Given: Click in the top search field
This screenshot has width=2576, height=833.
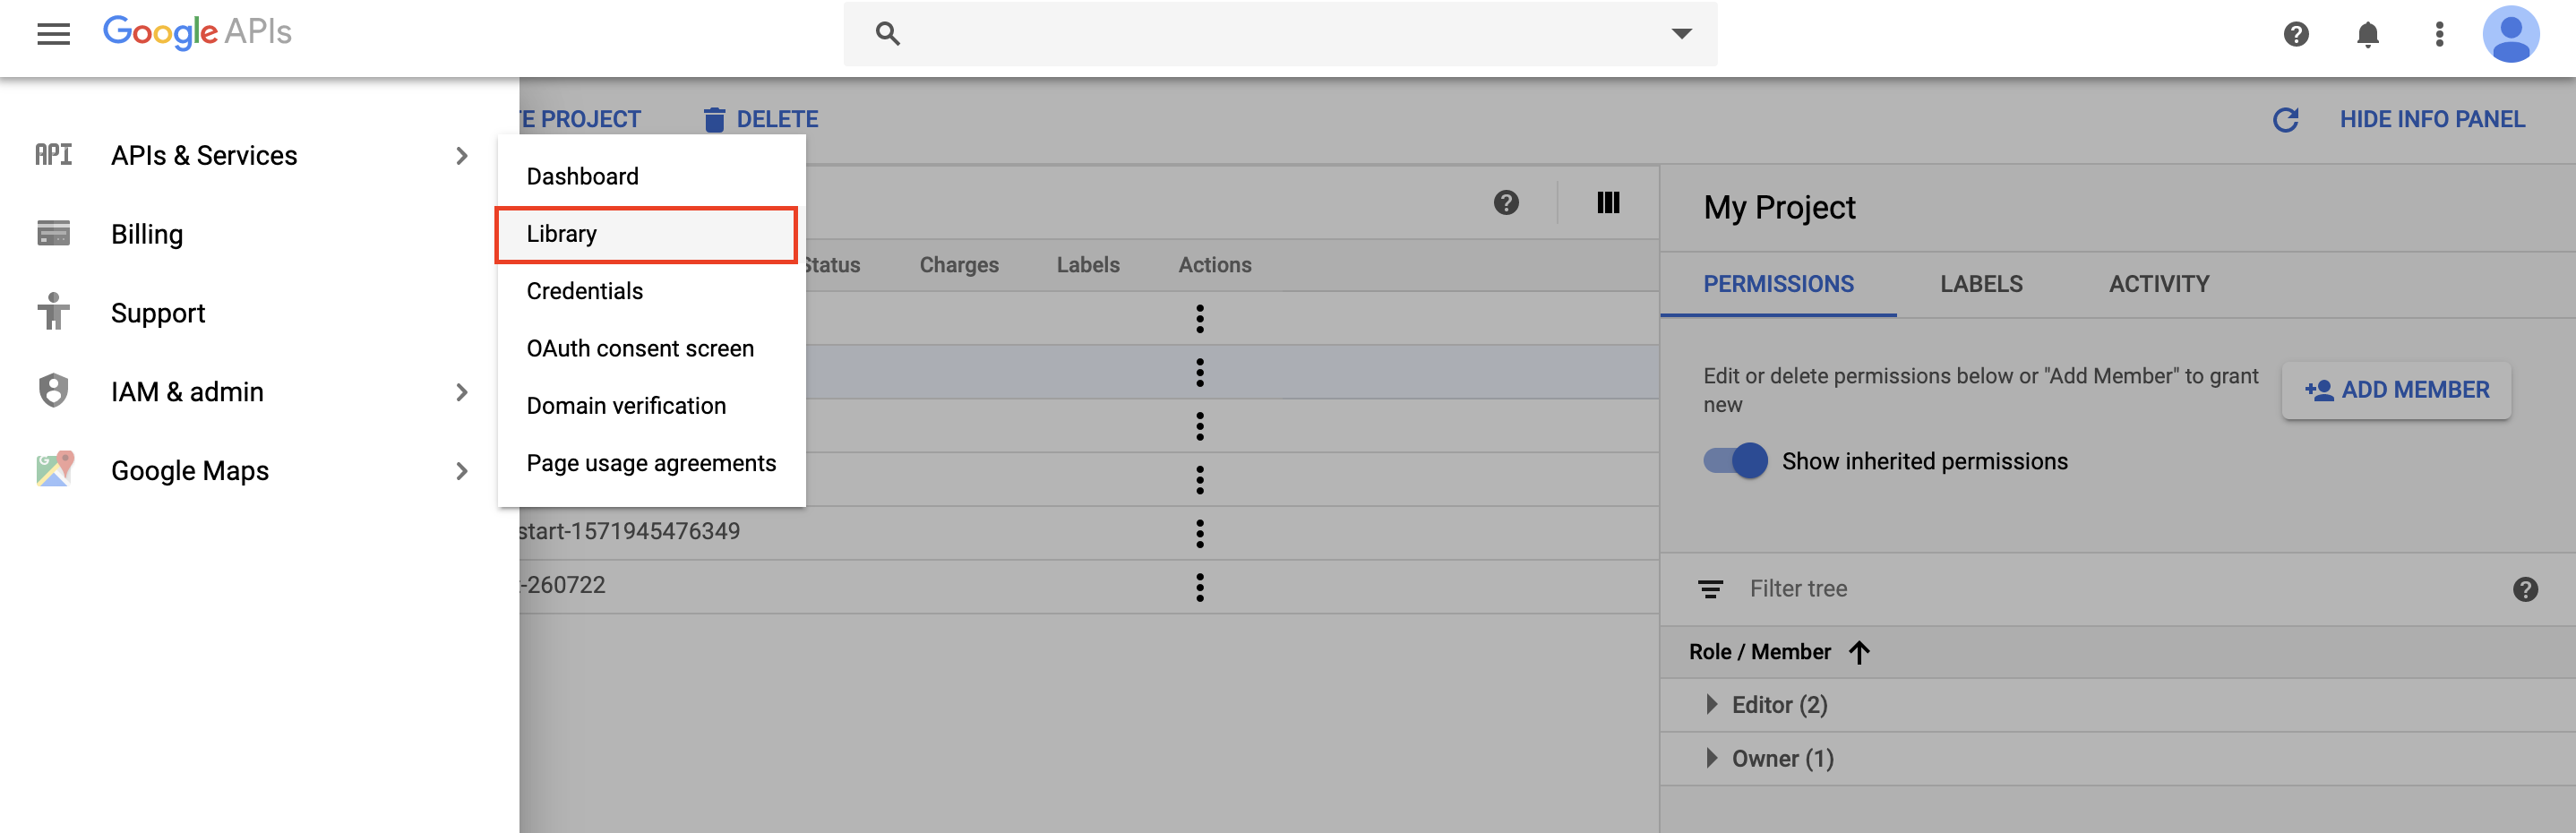Looking at the screenshot, I should [1280, 34].
